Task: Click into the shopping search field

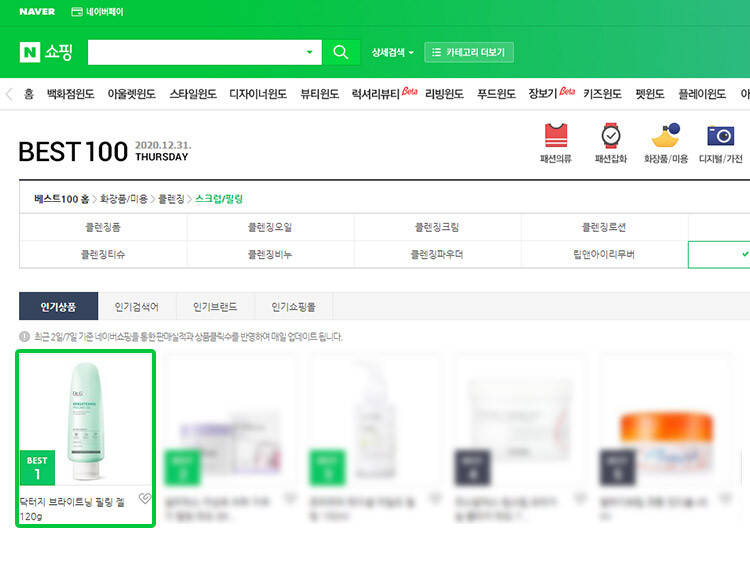Action: tap(195, 52)
